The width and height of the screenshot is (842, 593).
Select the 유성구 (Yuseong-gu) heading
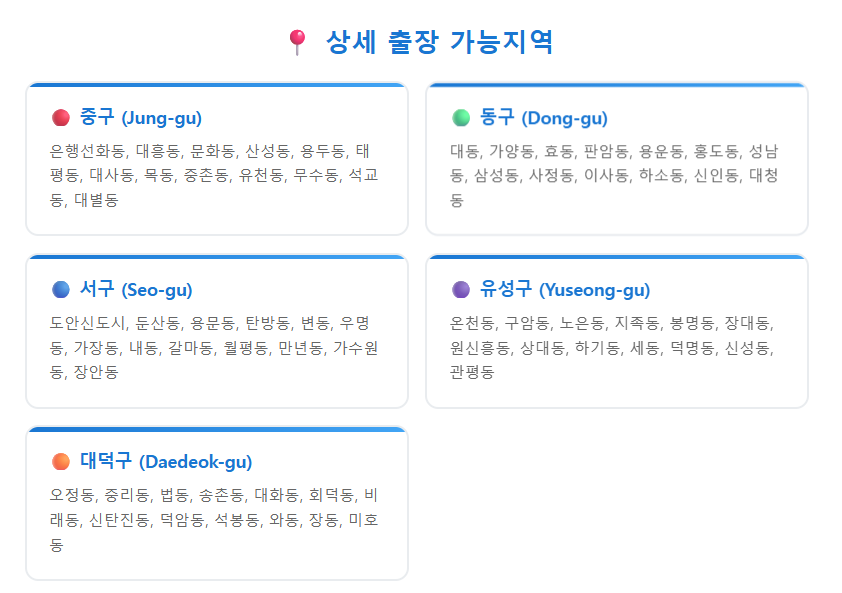click(x=565, y=289)
